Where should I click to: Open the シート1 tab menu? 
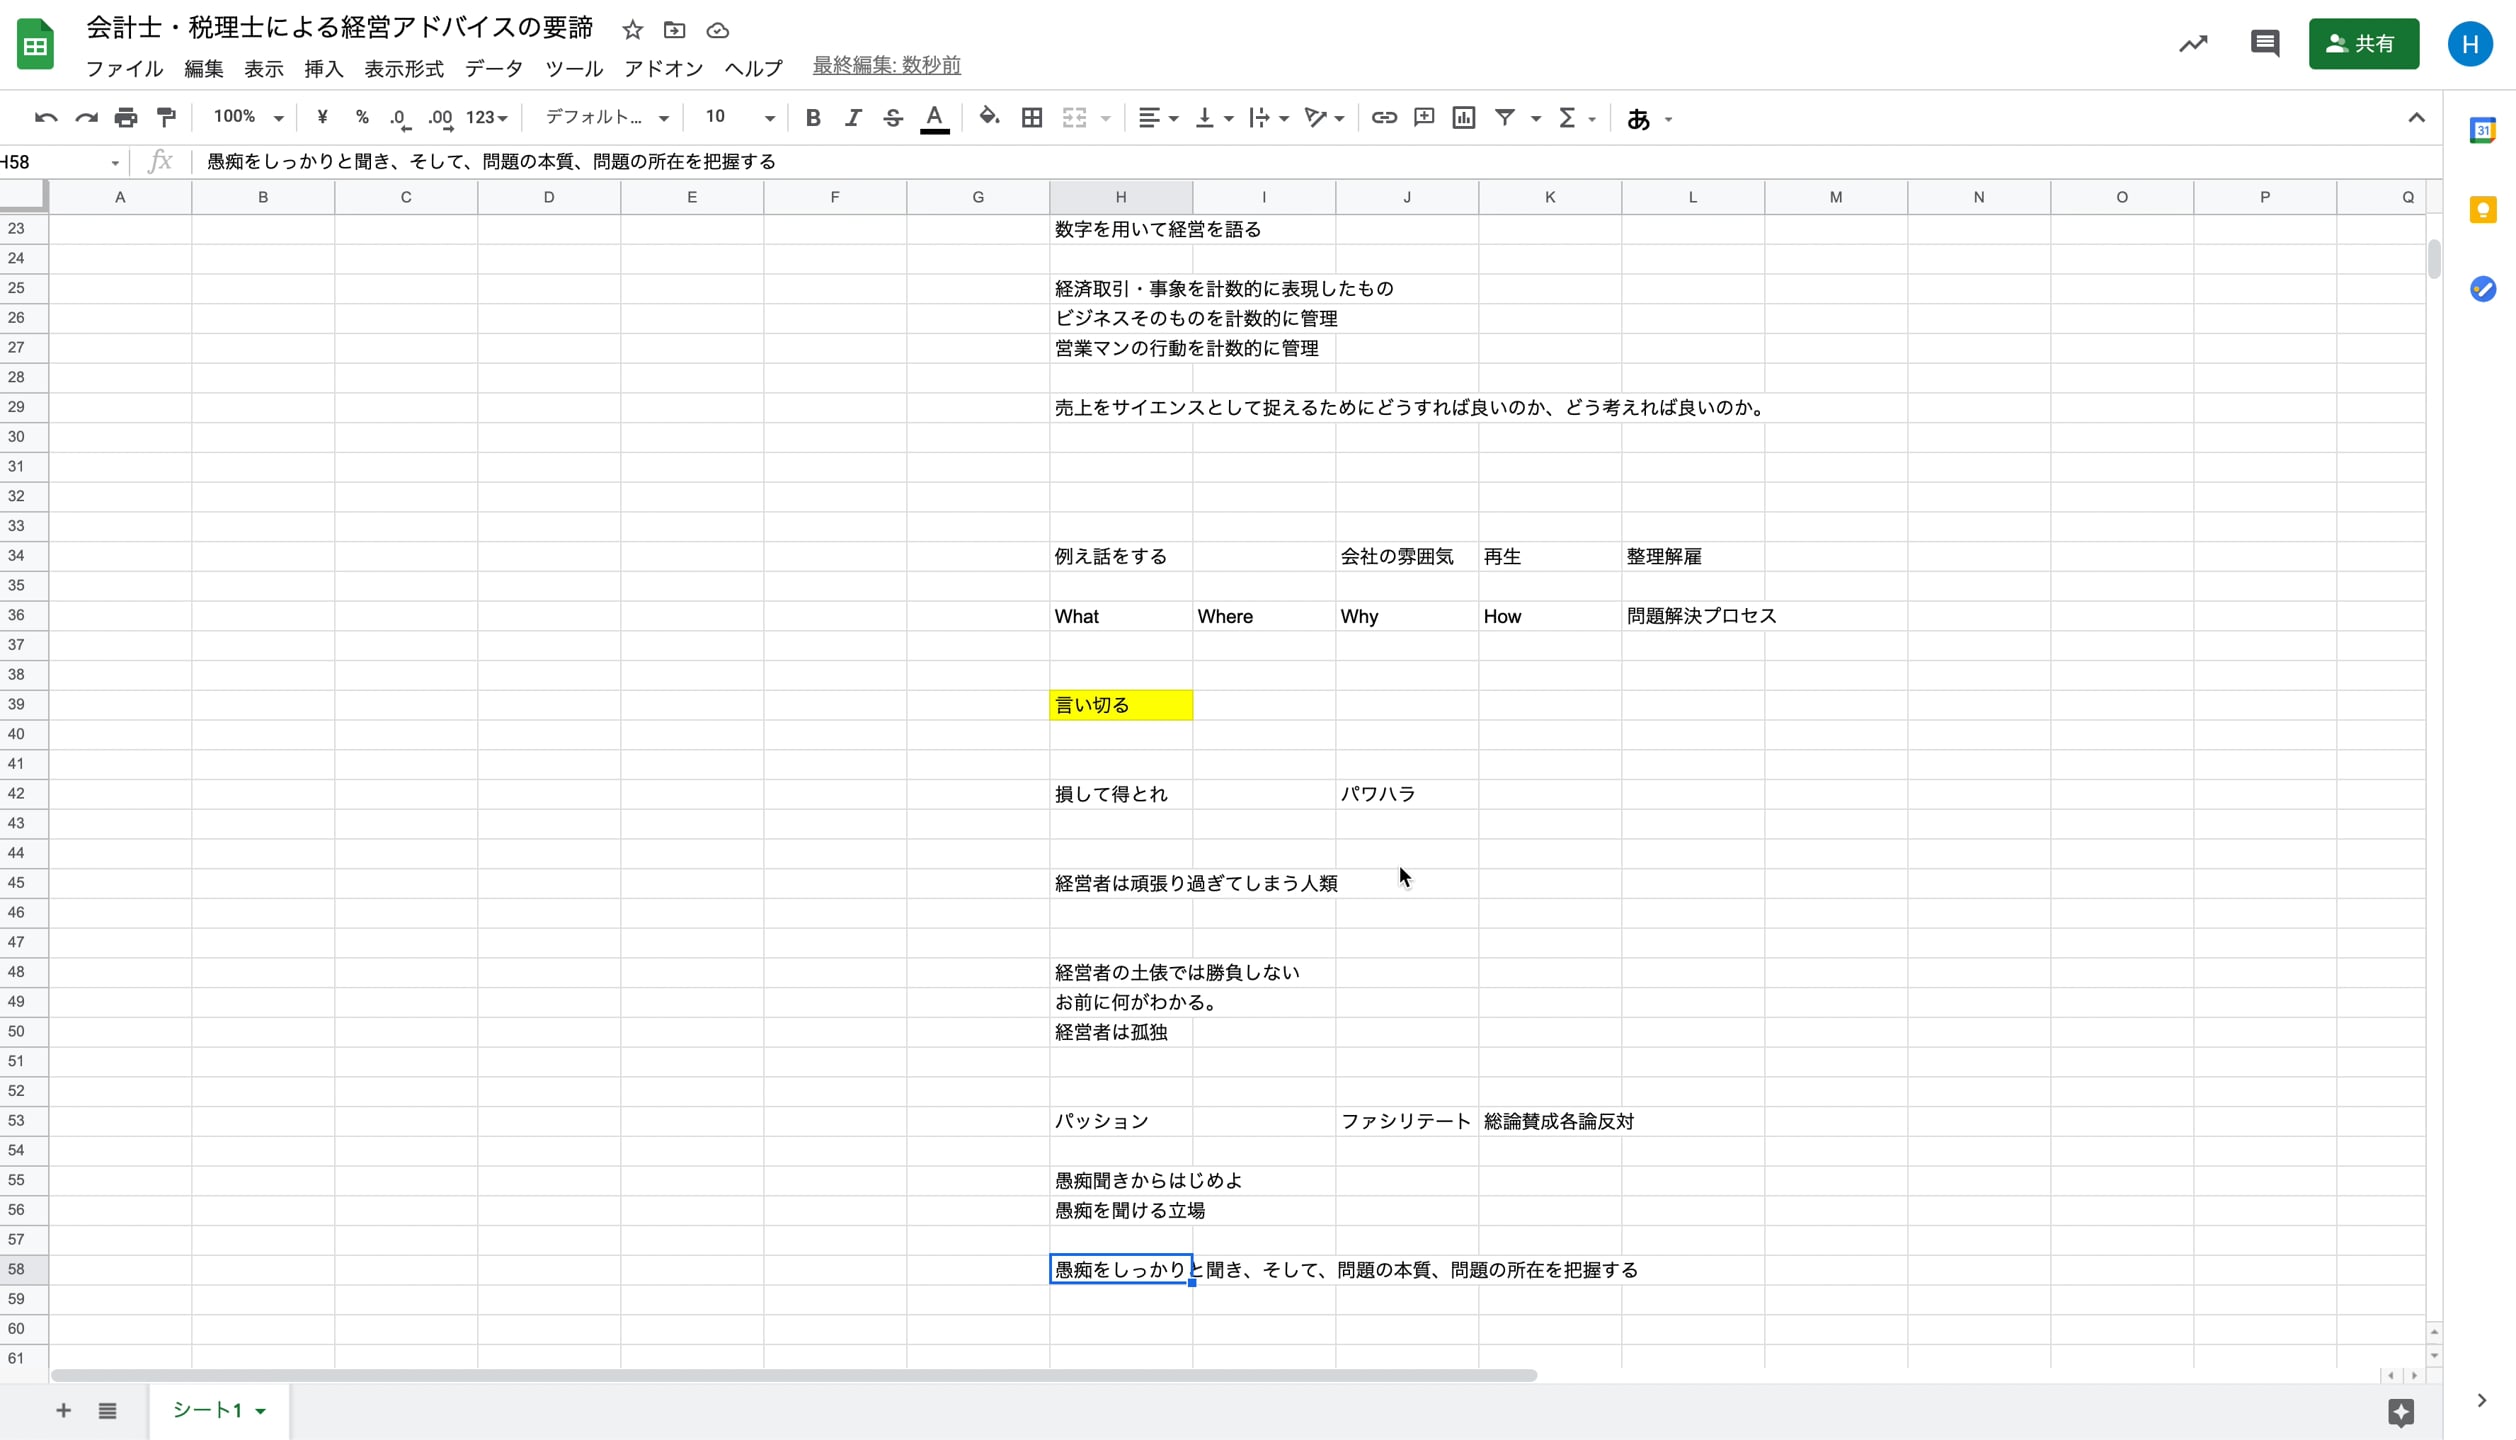tap(262, 1410)
